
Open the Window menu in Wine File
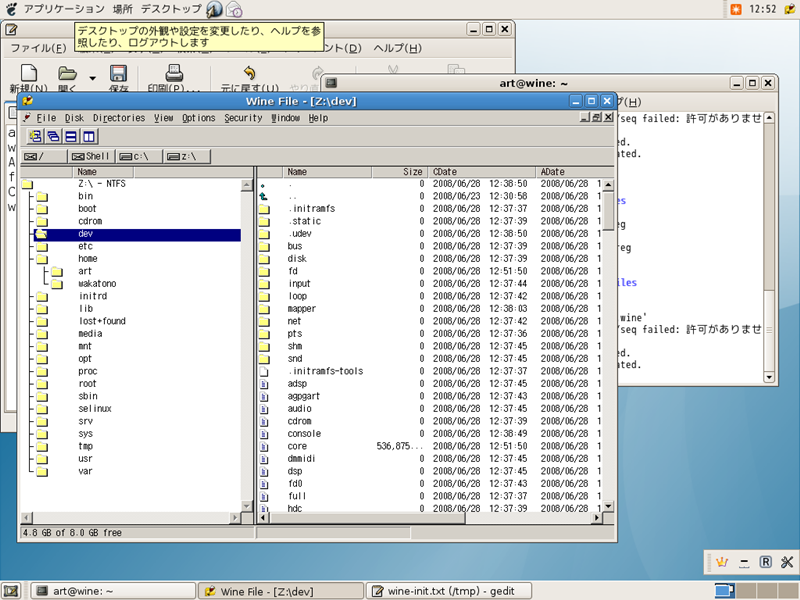click(x=285, y=118)
